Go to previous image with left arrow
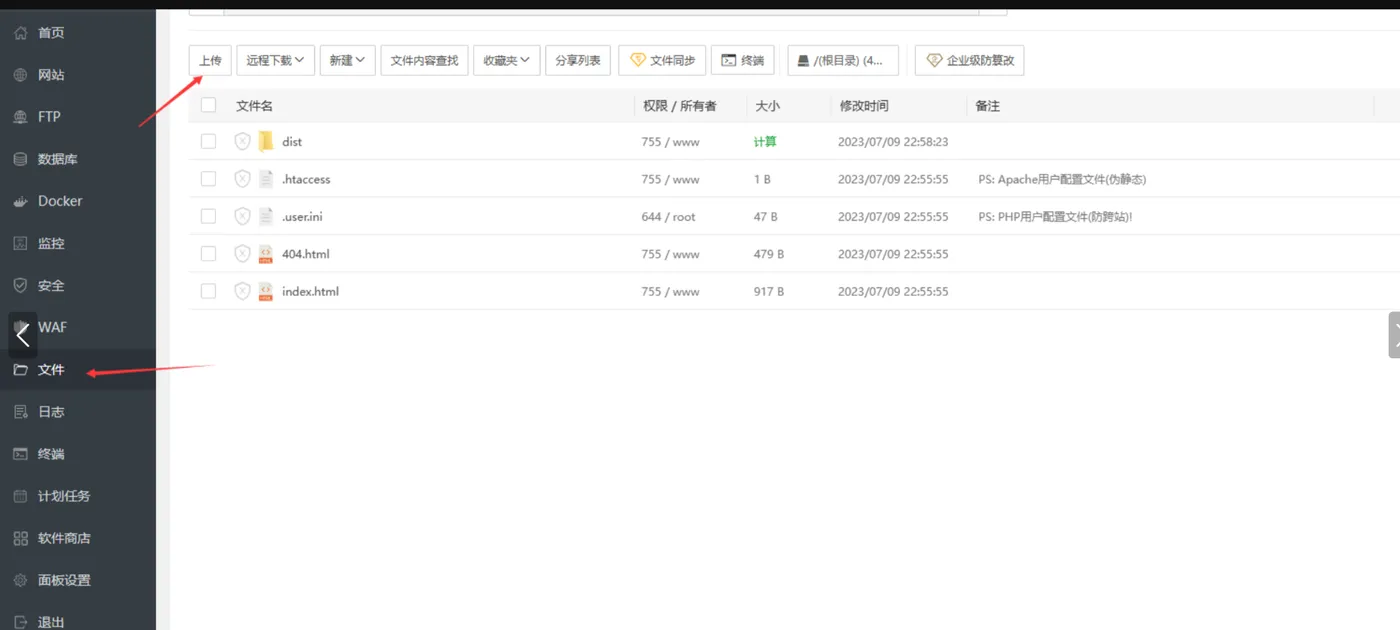1400x630 pixels. pos(23,335)
